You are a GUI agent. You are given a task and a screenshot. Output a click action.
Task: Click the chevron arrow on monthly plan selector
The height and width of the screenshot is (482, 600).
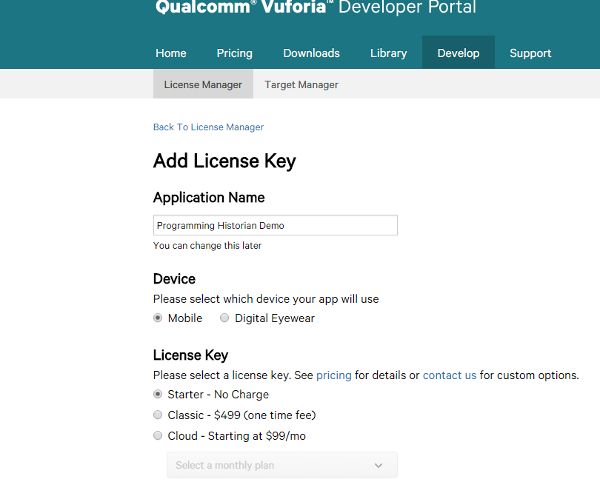378,465
